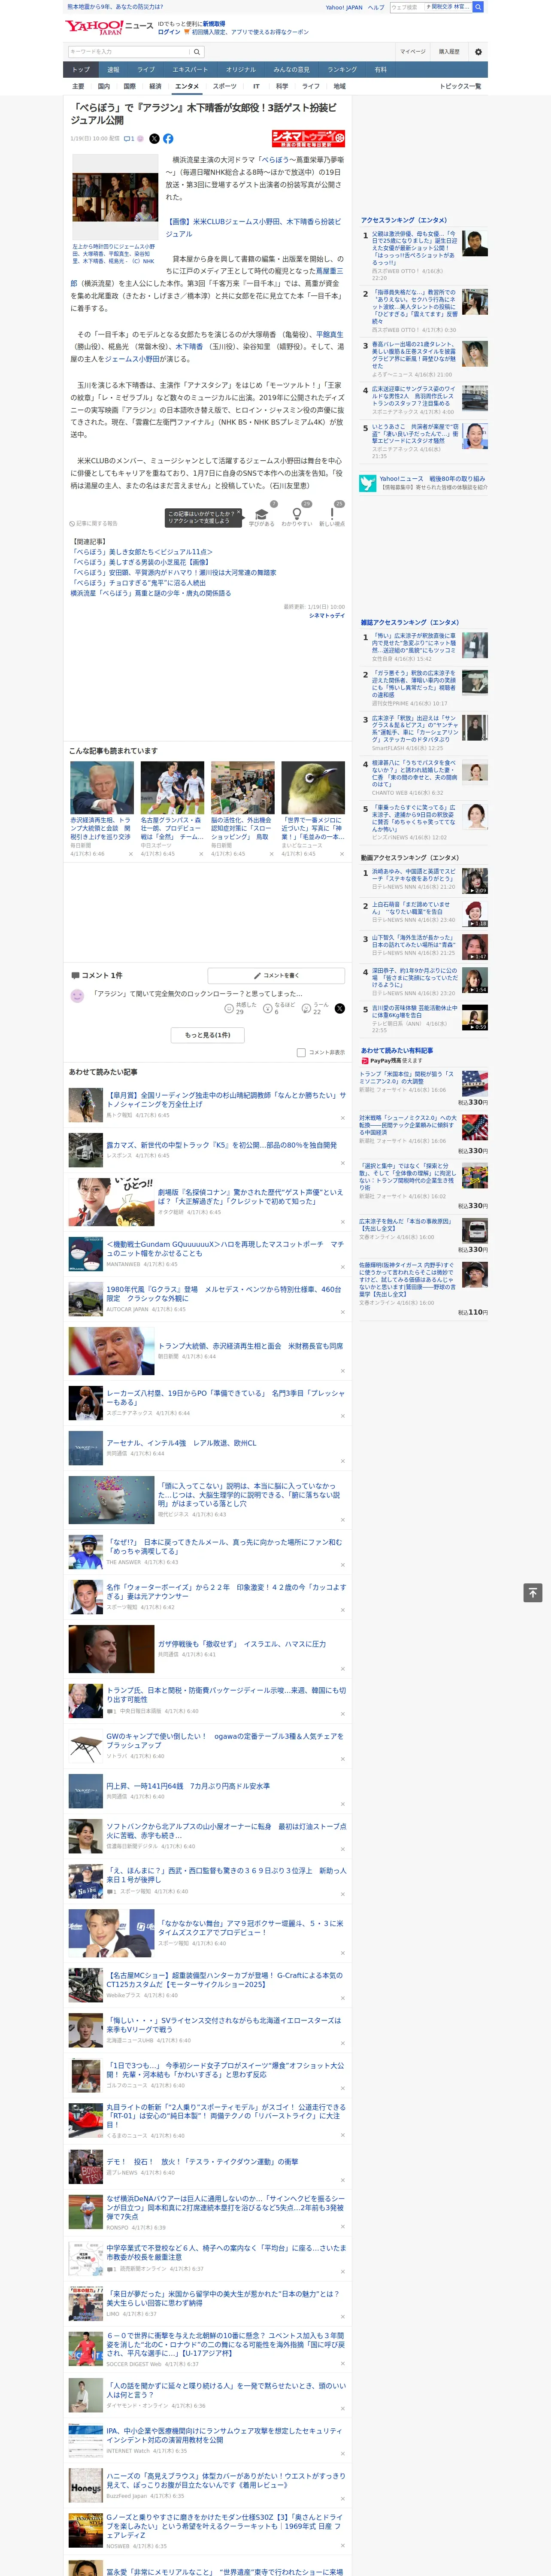Click the もっと見る(1件) button

click(208, 1035)
